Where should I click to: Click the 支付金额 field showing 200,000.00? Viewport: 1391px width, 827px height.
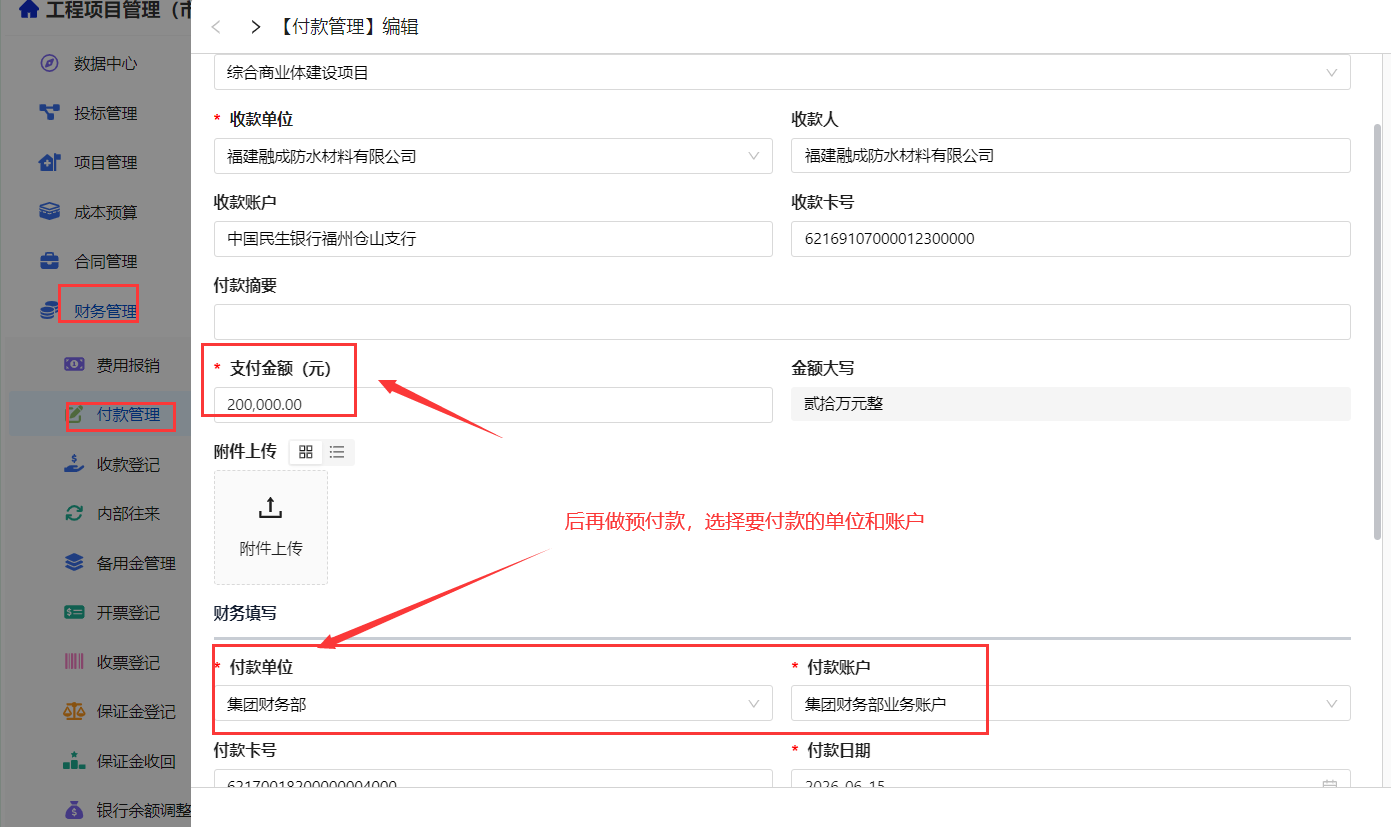pos(493,405)
